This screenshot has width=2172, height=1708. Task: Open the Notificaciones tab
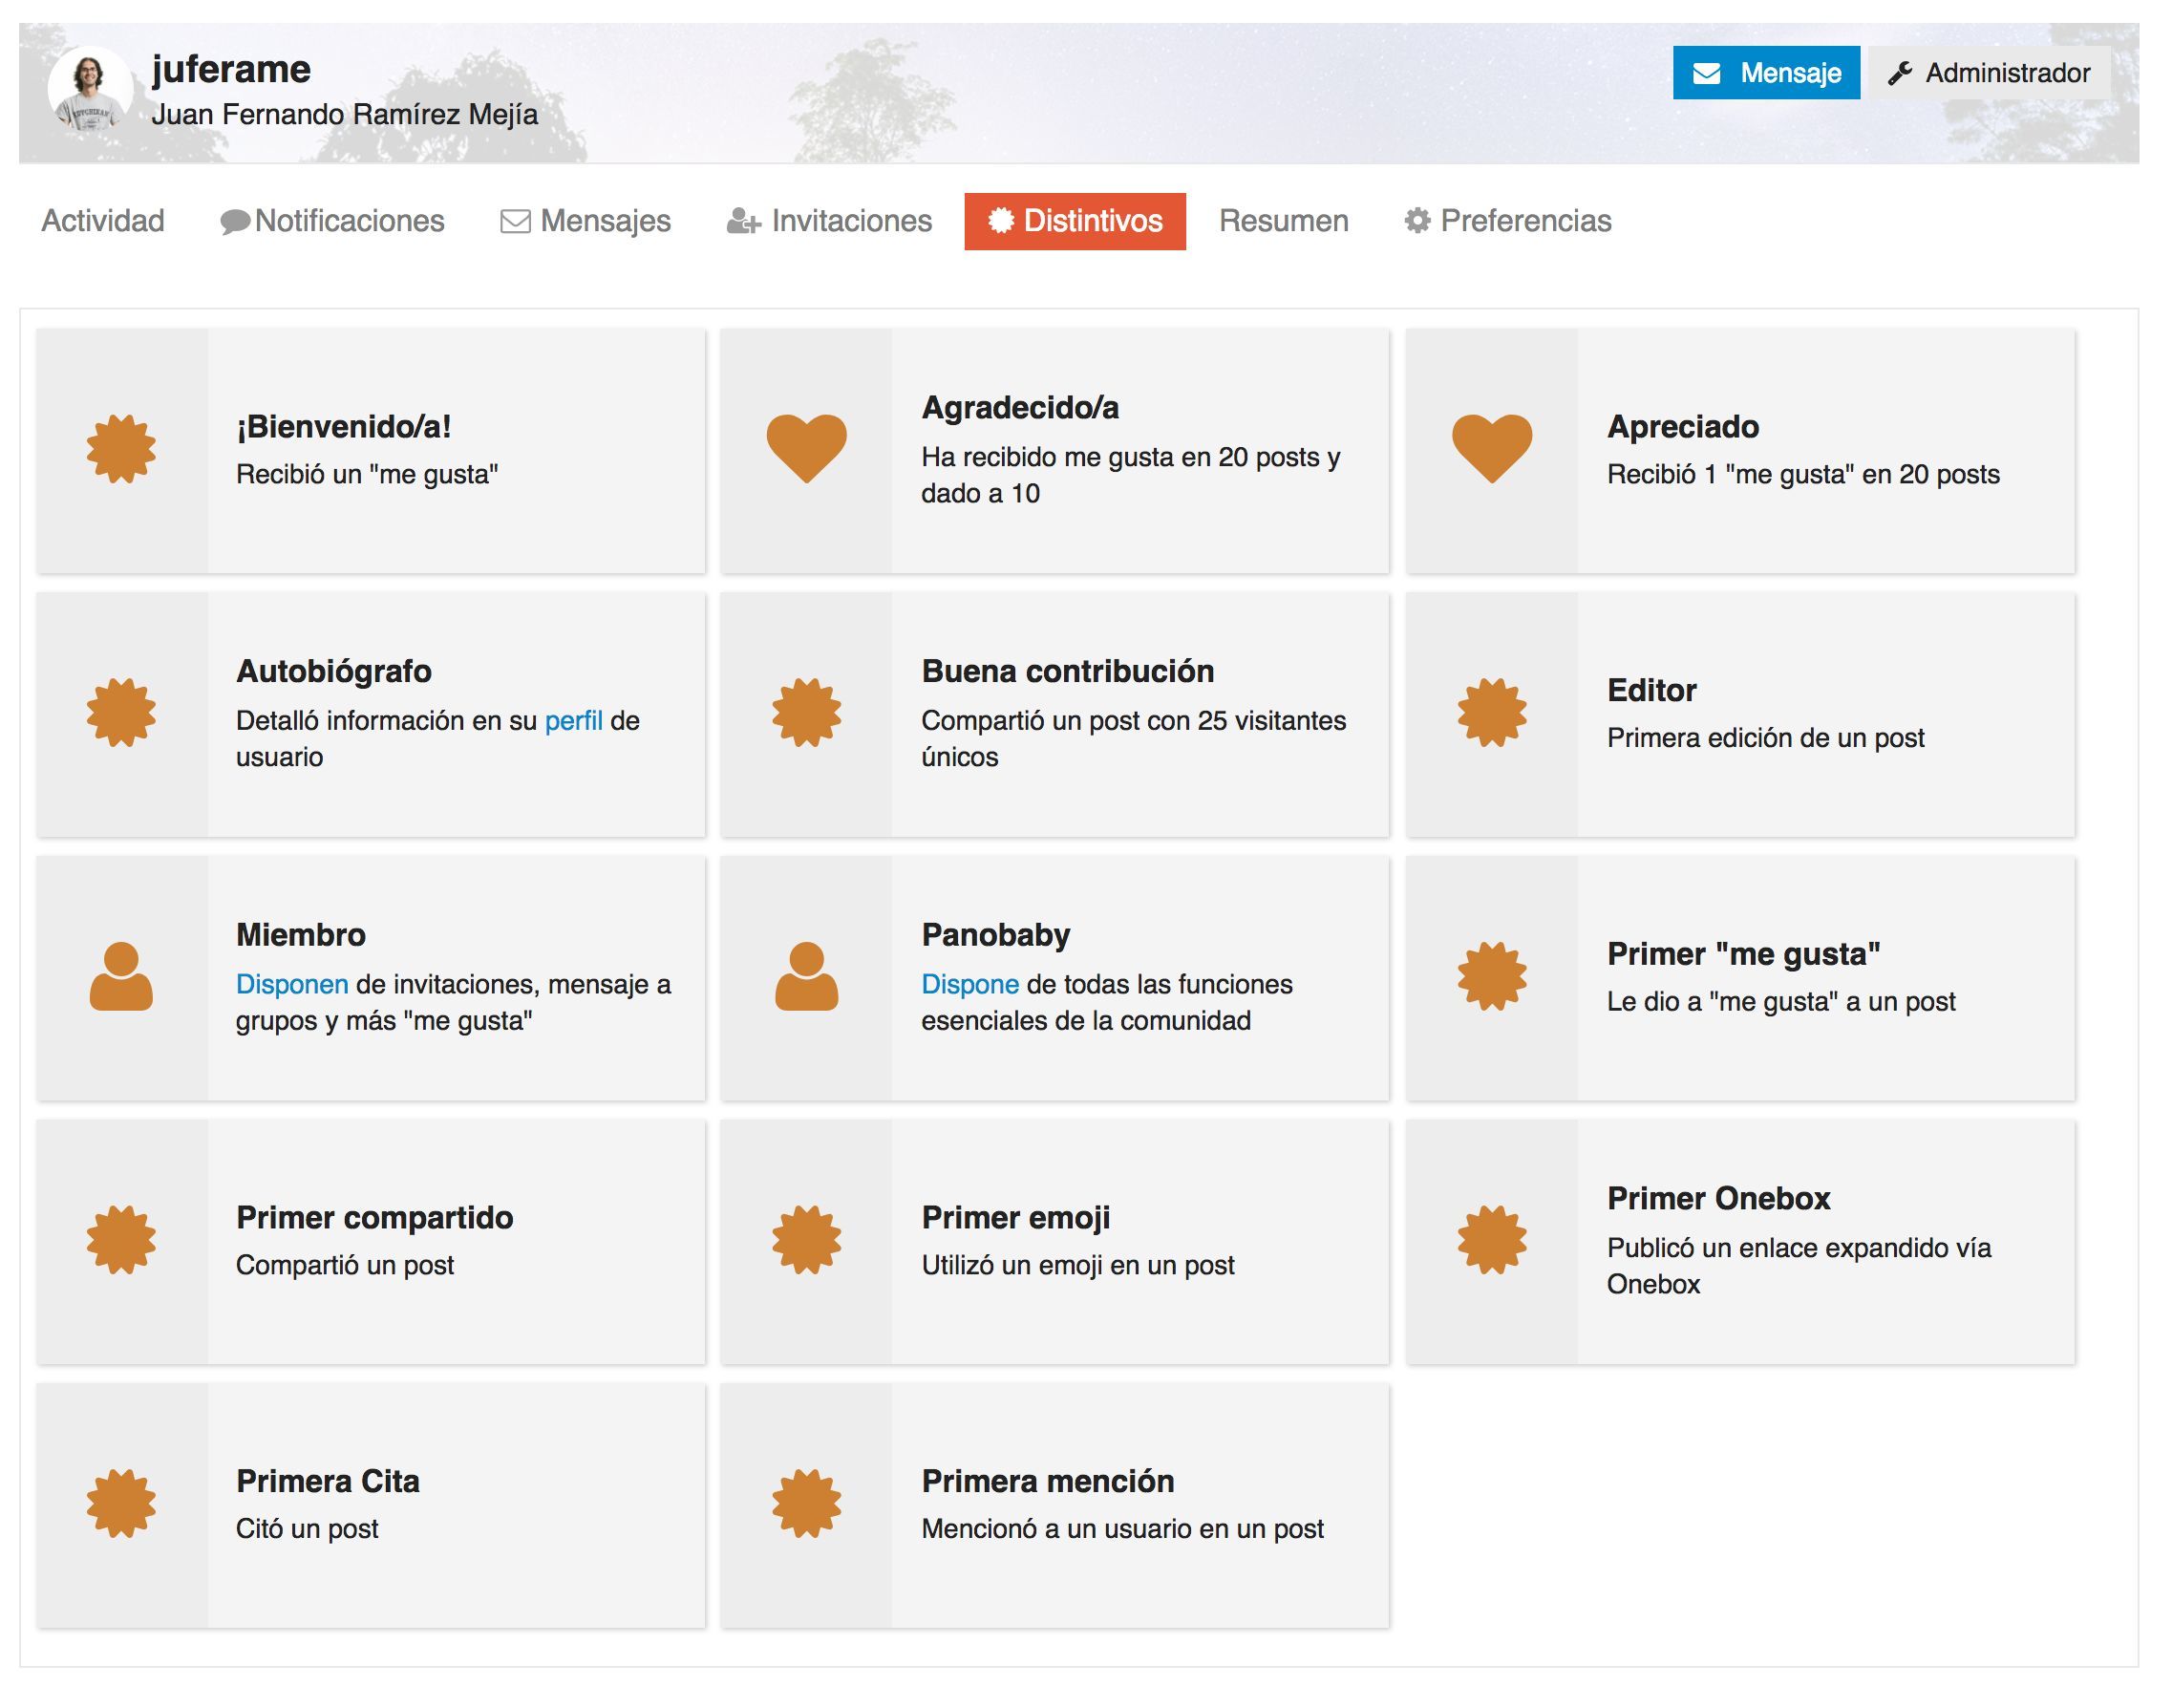coord(332,221)
